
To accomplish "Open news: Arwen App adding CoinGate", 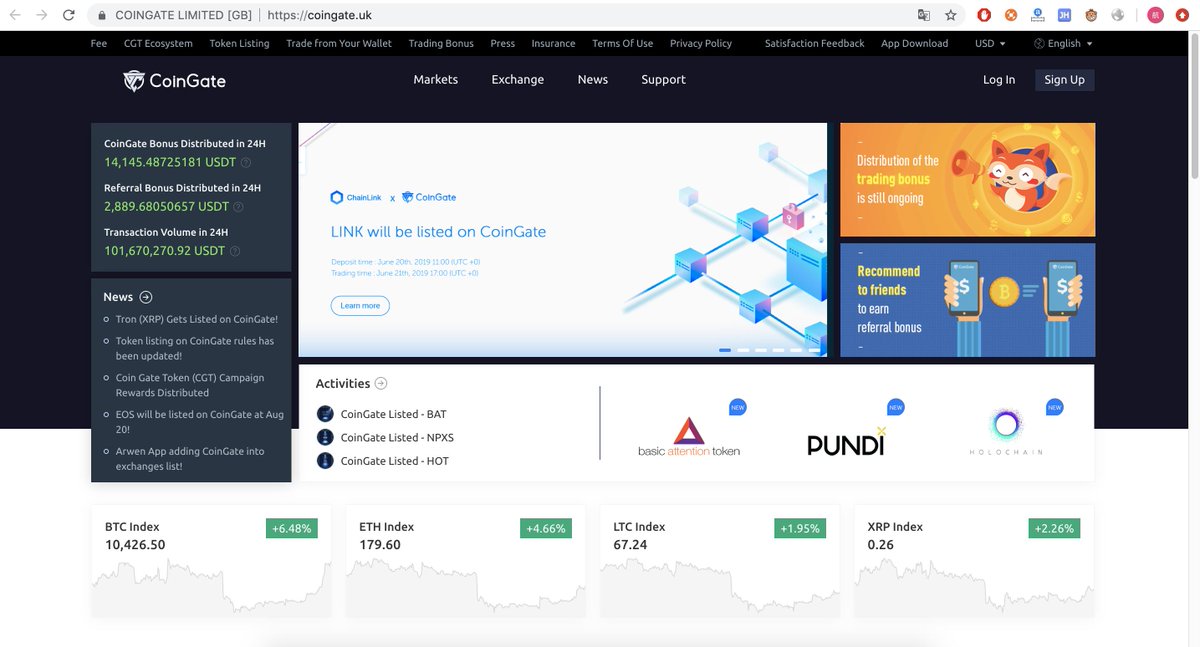I will pos(190,458).
